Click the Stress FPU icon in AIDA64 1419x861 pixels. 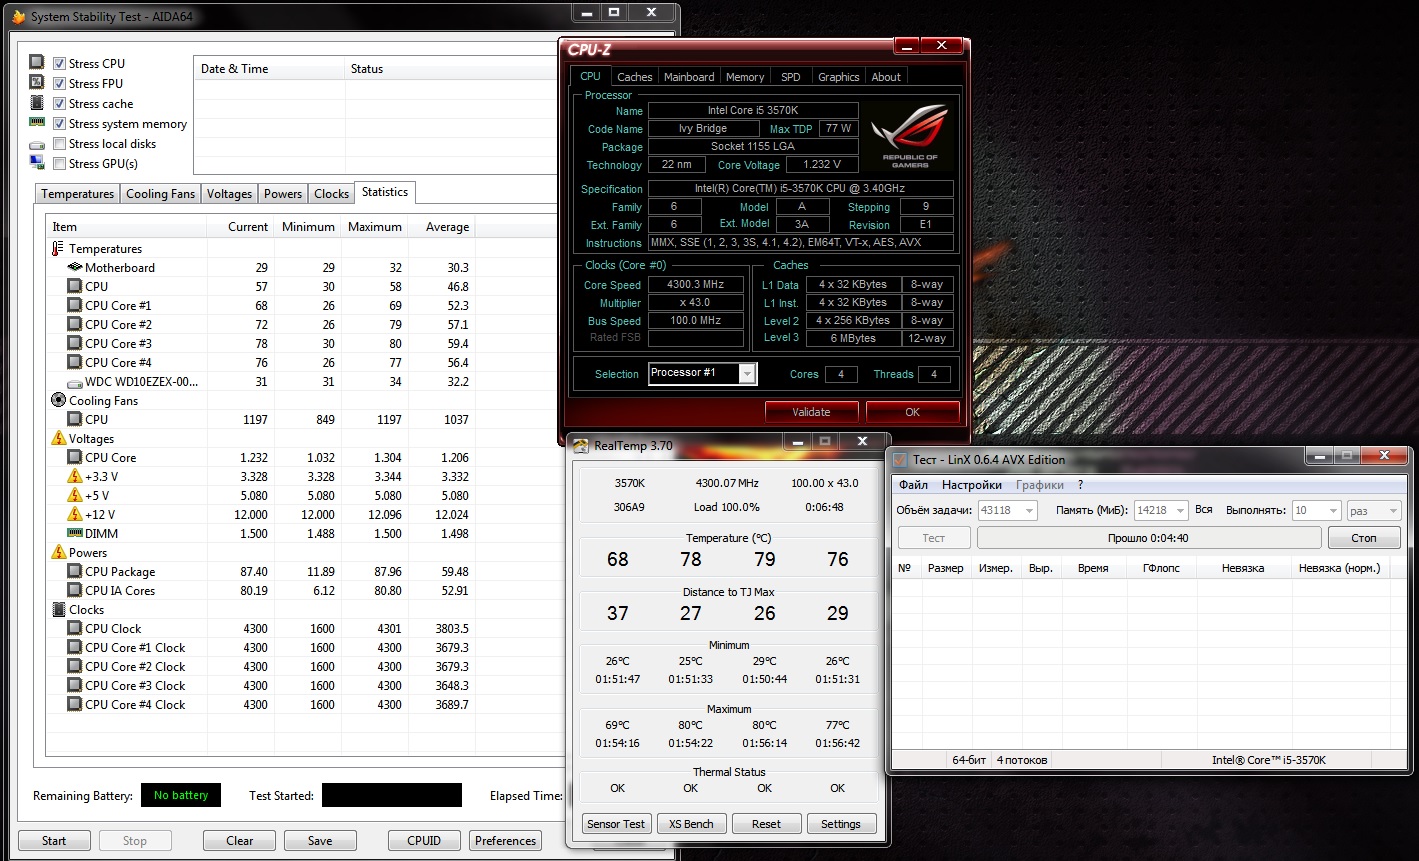coord(37,82)
